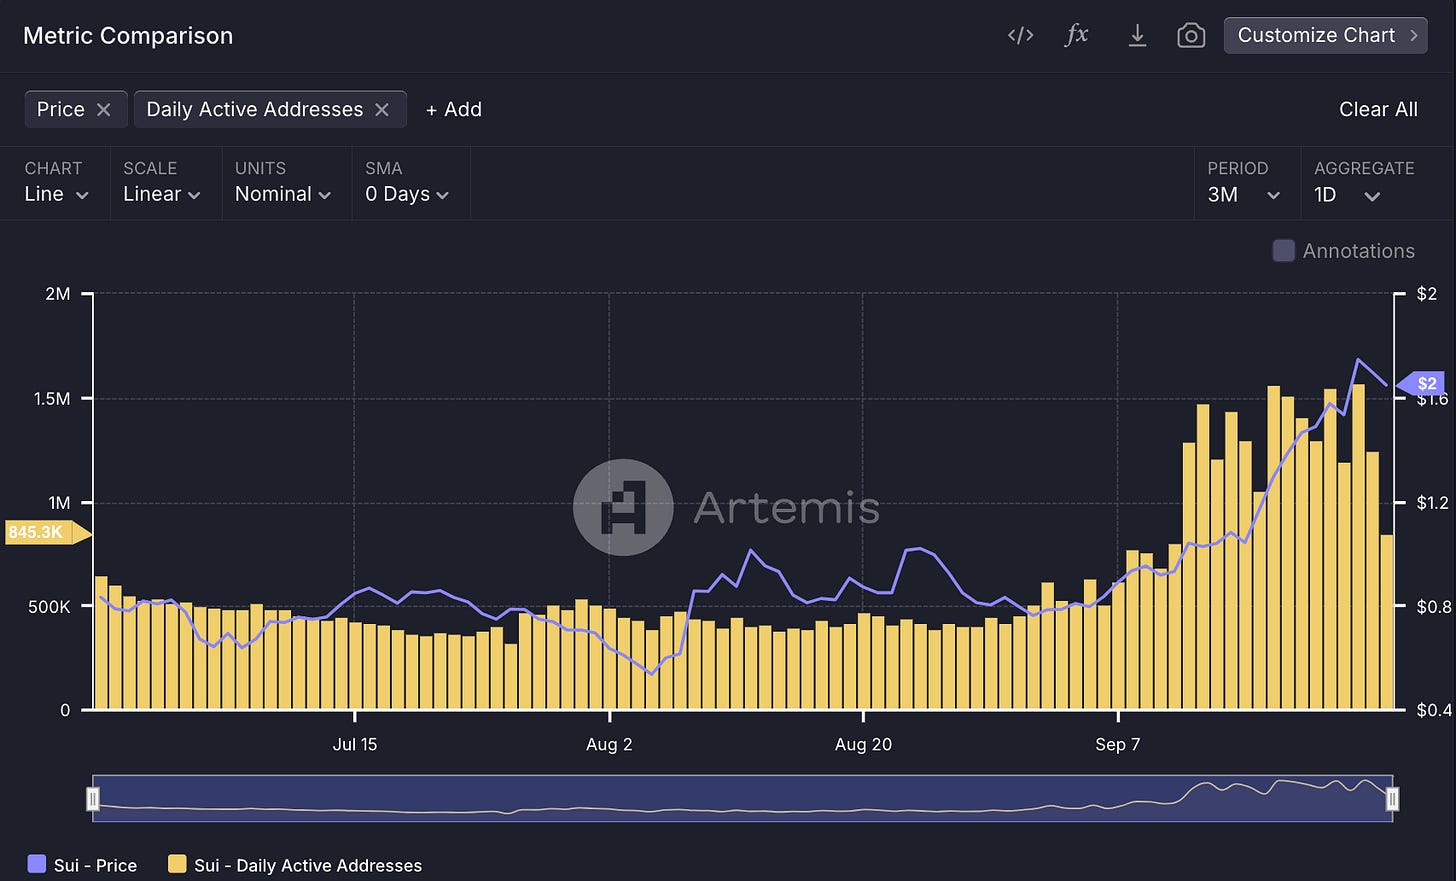Click the Aug 20 axis label

click(x=863, y=744)
